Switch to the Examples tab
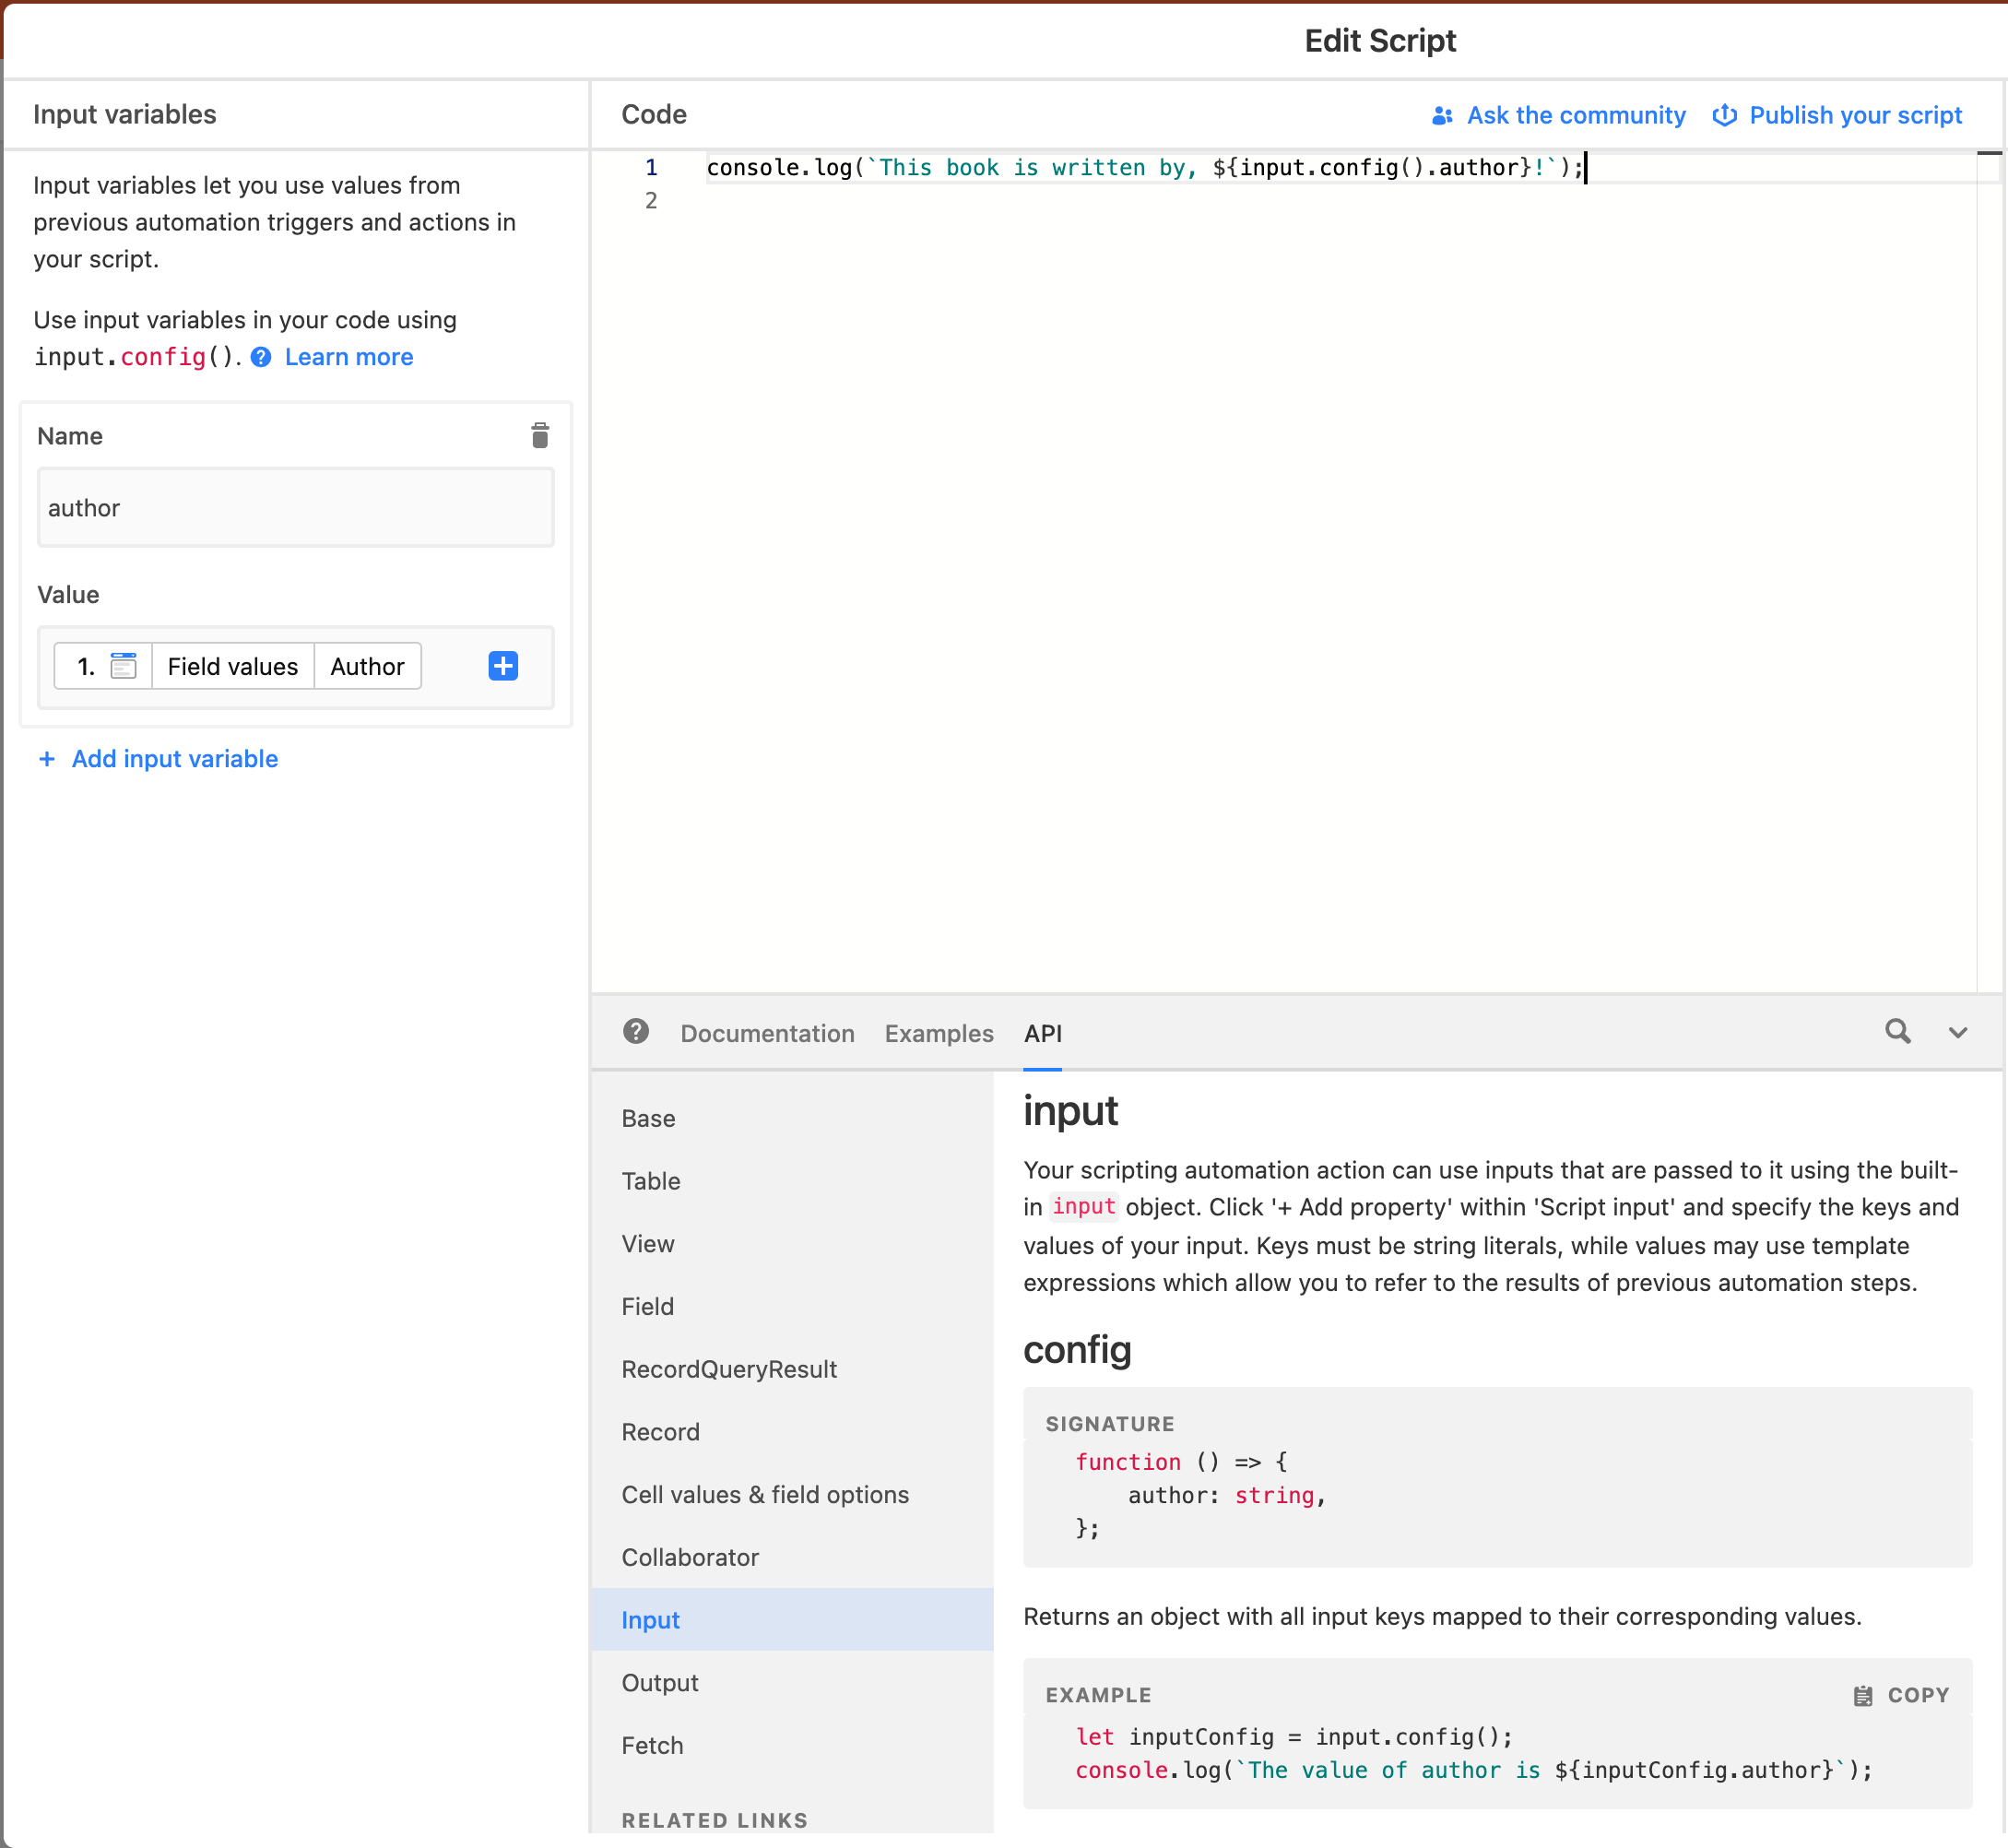 pos(938,1033)
